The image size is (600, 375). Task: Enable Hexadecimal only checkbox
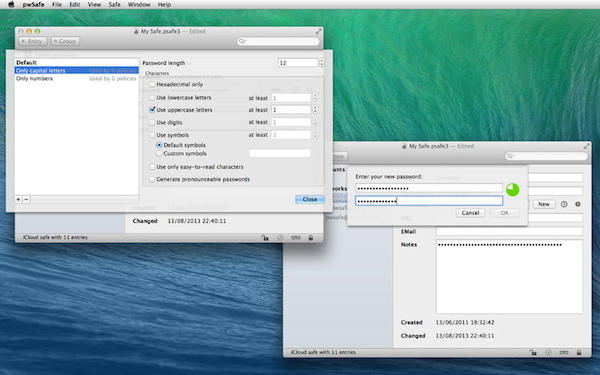[152, 84]
